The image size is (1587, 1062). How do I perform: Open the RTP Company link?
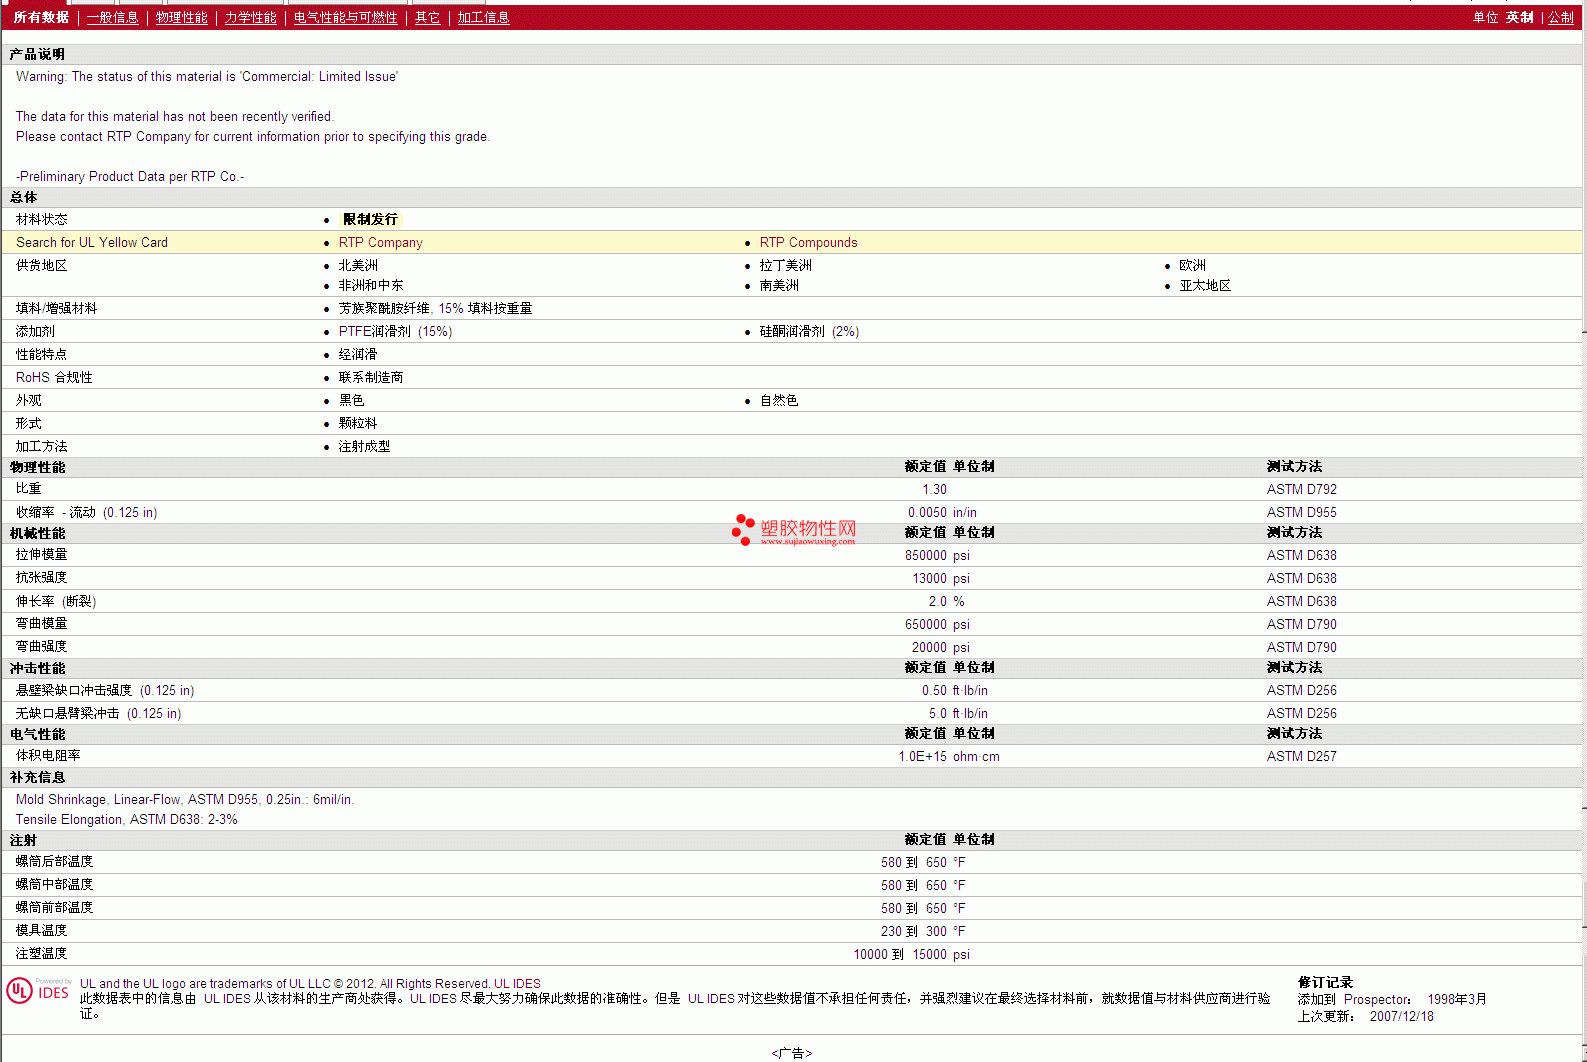pyautogui.click(x=381, y=243)
